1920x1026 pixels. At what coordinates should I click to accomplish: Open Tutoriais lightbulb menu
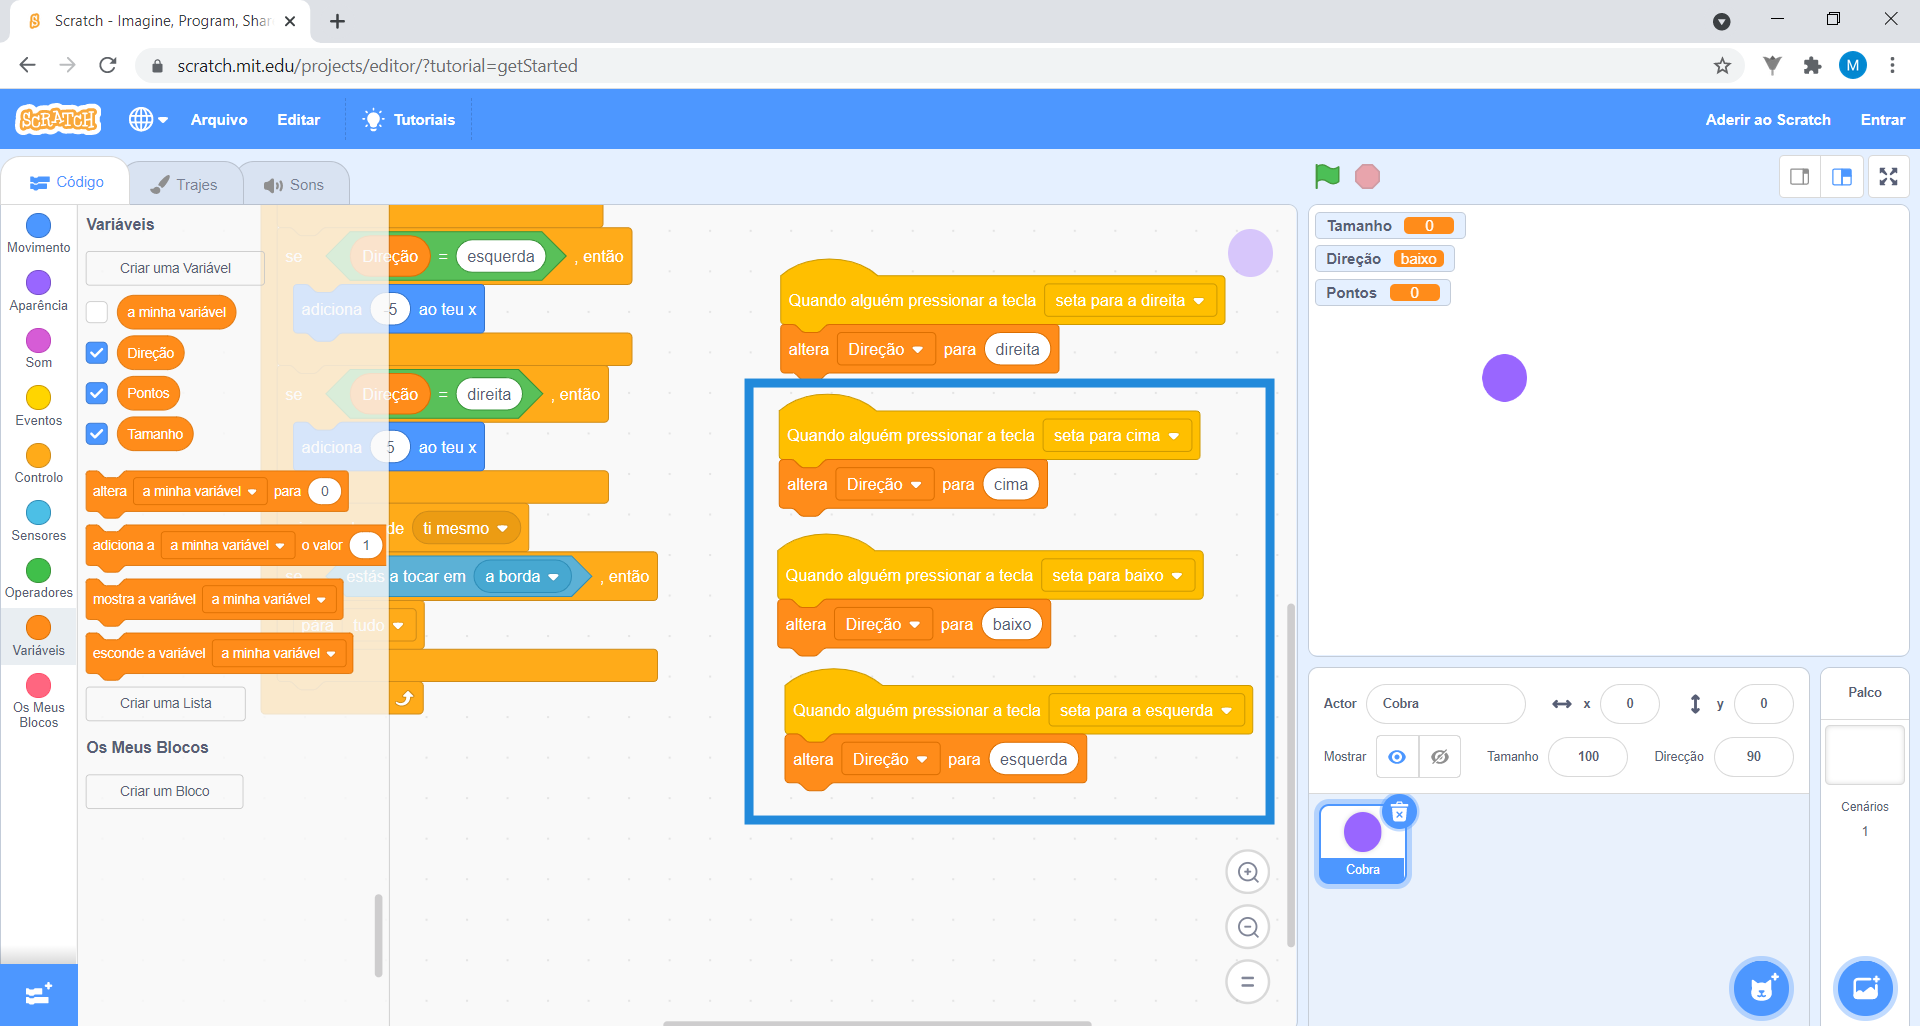409,119
